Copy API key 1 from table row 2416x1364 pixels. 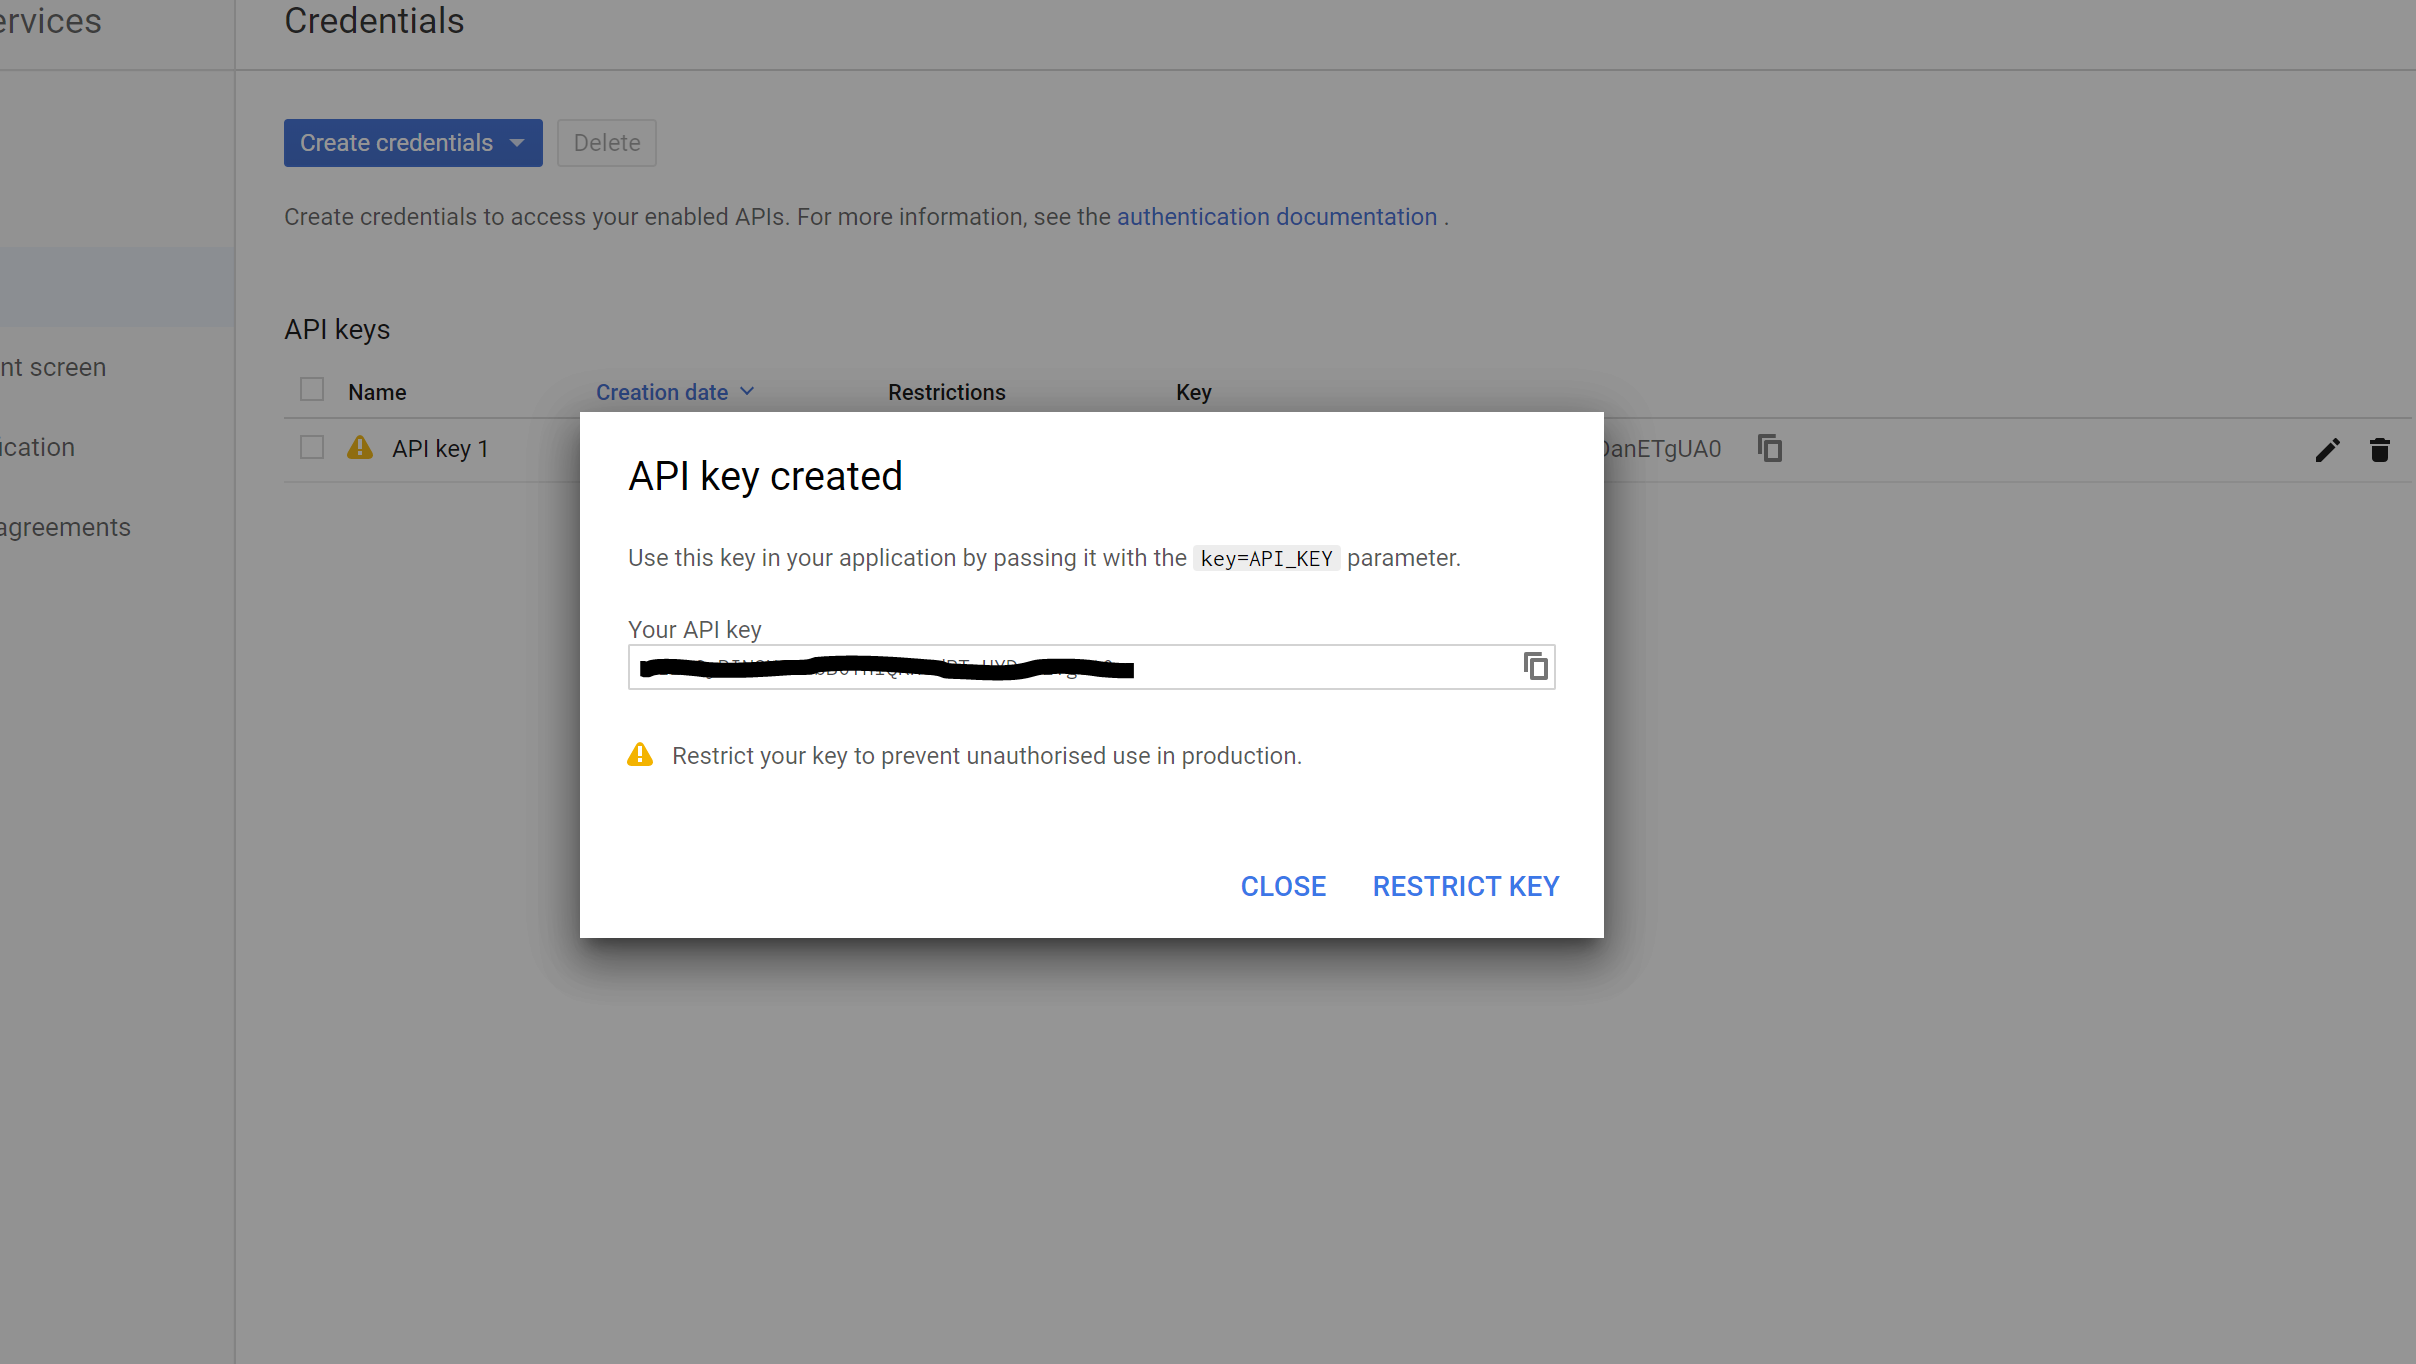point(1769,448)
